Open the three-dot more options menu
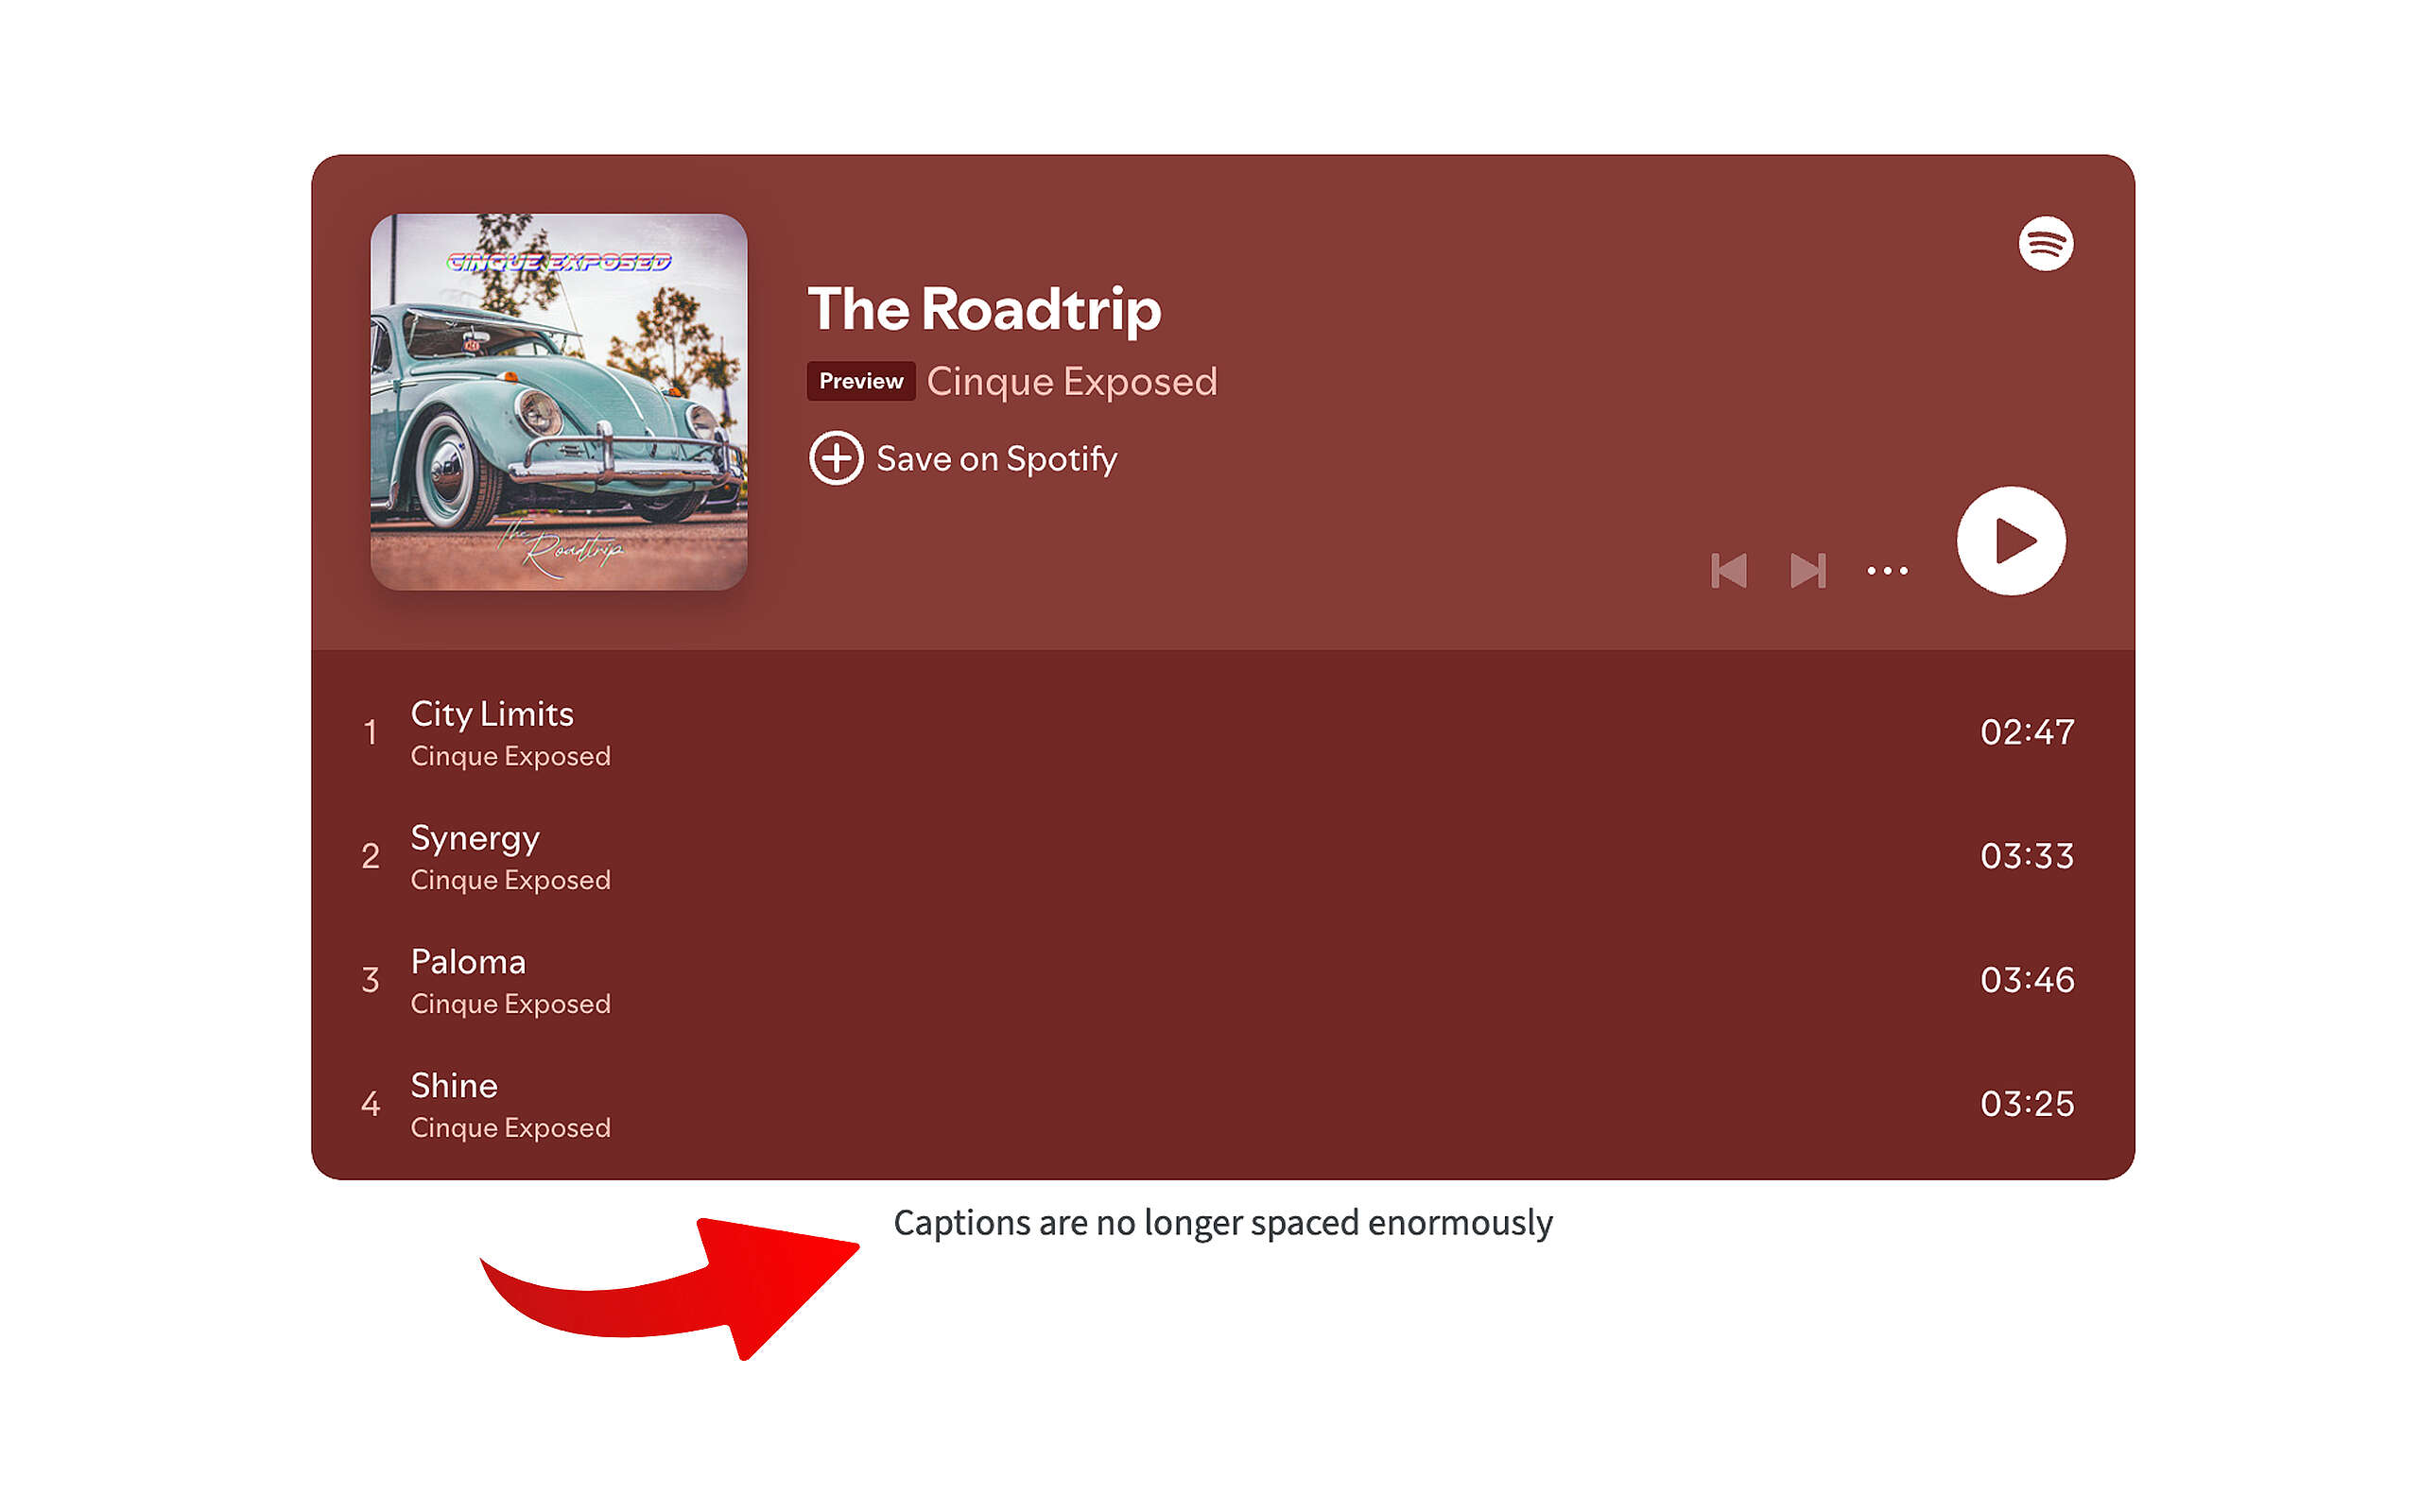This screenshot has height=1512, width=2420. coord(1887,571)
